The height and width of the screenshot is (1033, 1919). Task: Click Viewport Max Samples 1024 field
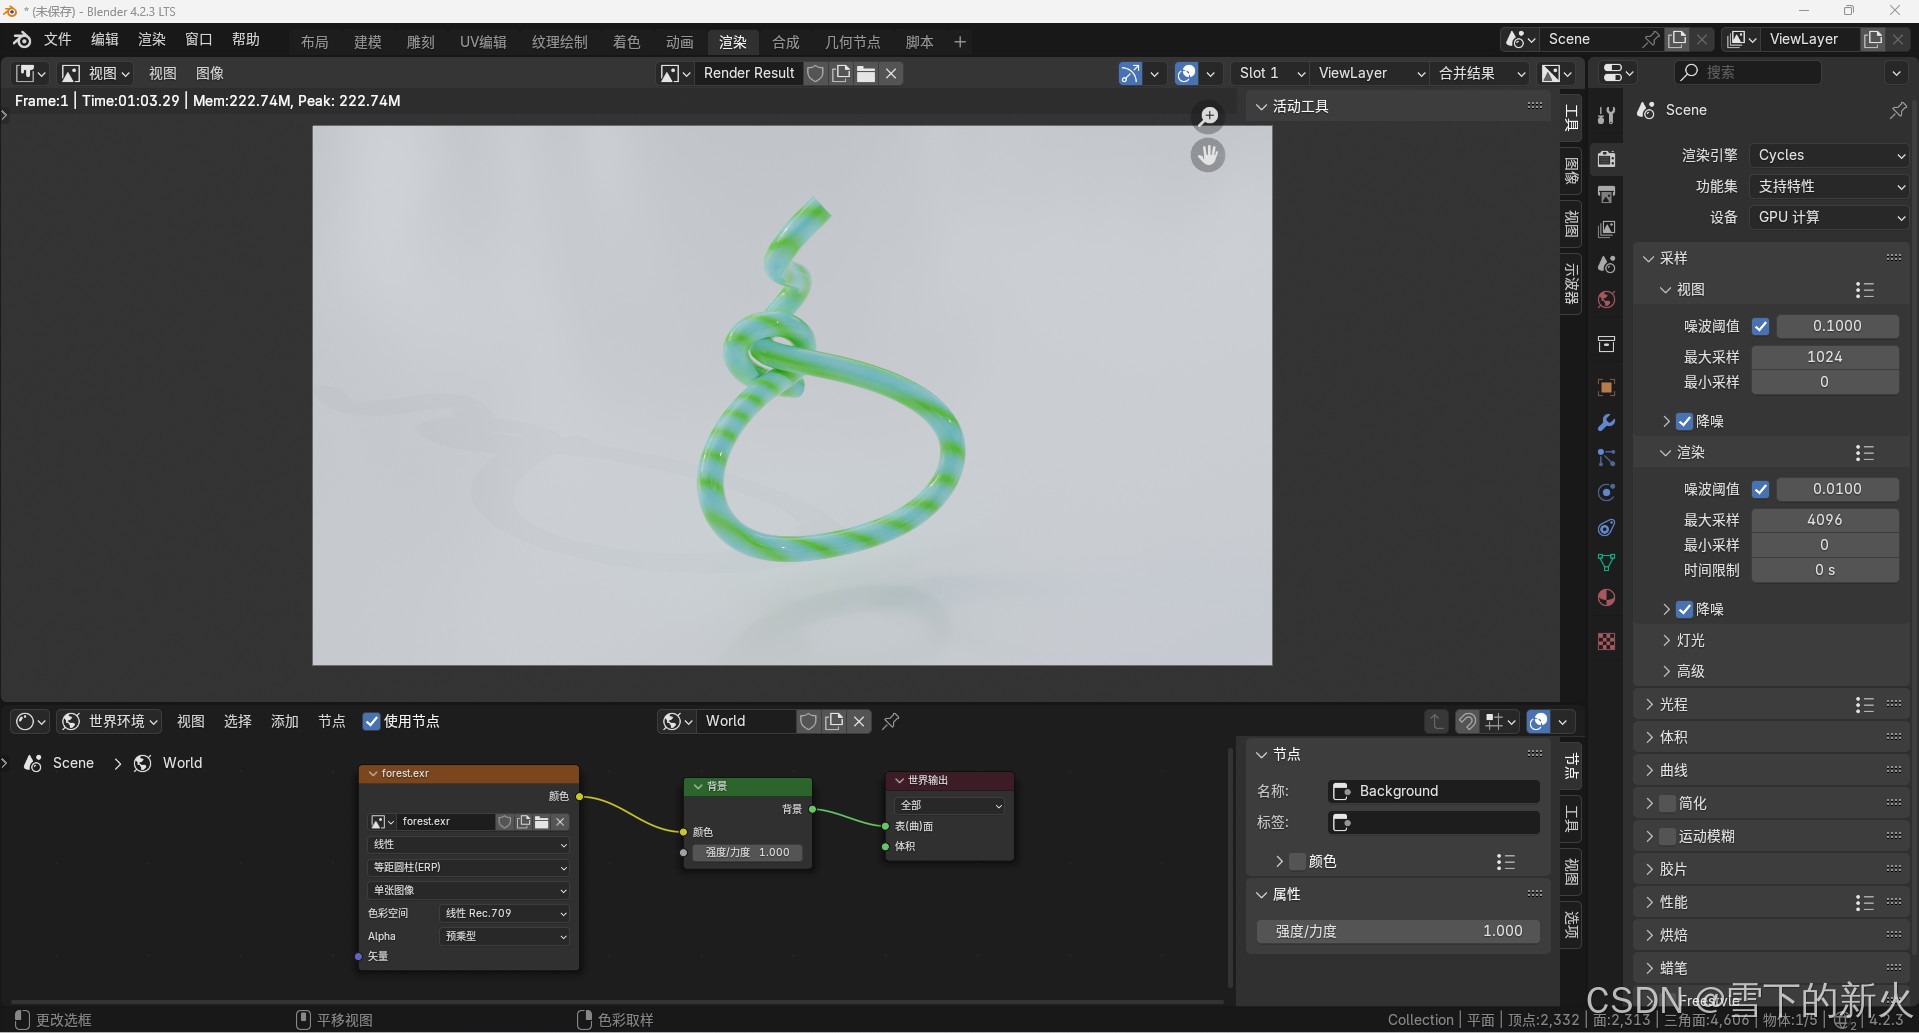tap(1824, 357)
